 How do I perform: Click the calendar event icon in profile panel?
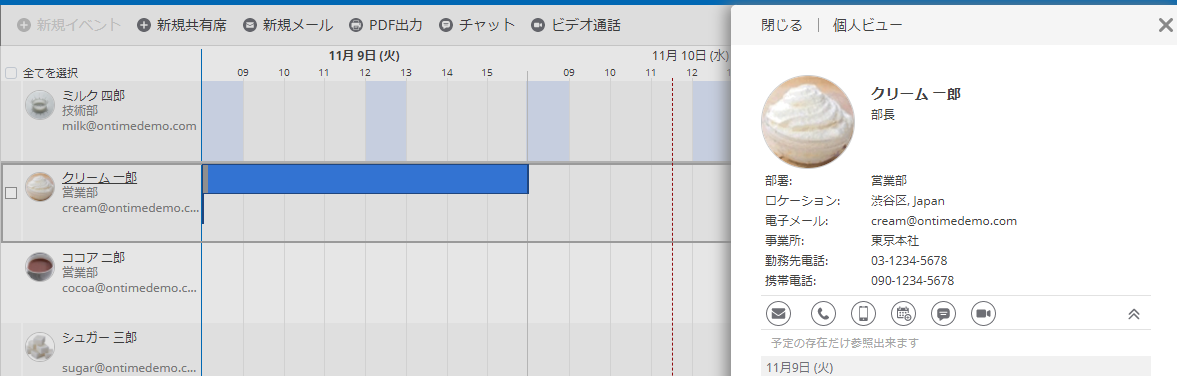point(904,314)
